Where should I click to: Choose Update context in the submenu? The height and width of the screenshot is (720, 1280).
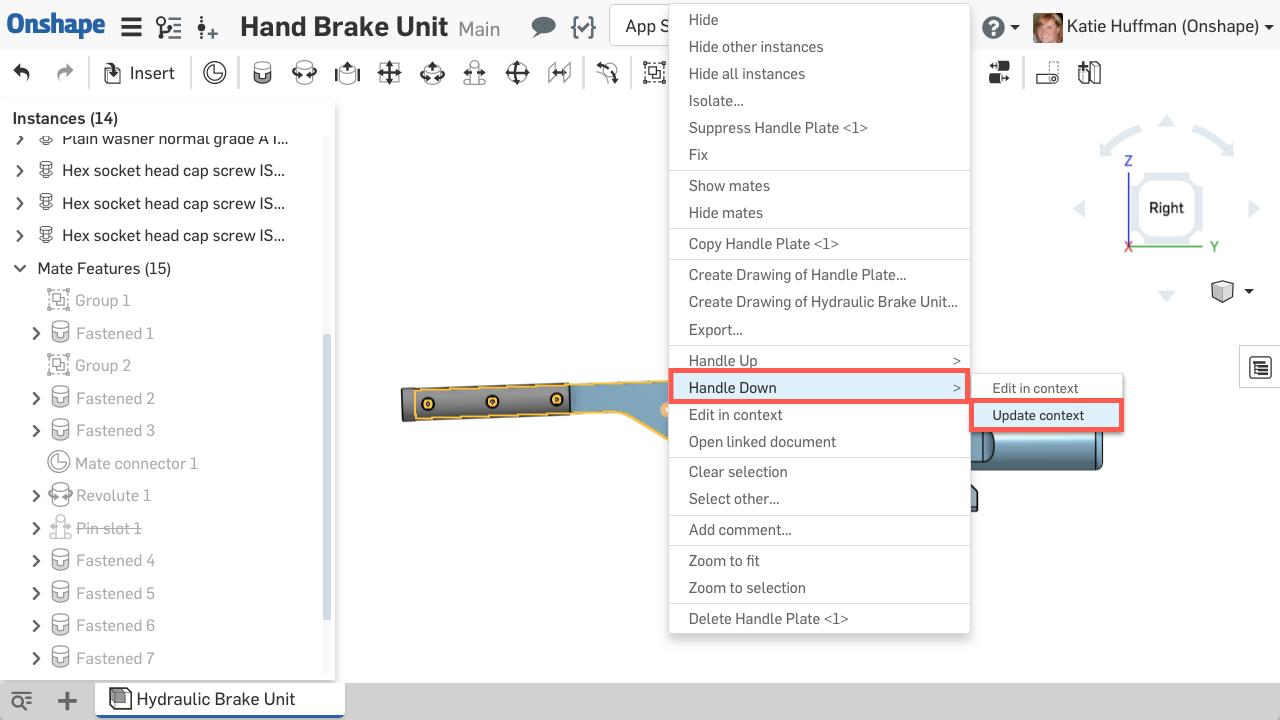(1038, 415)
